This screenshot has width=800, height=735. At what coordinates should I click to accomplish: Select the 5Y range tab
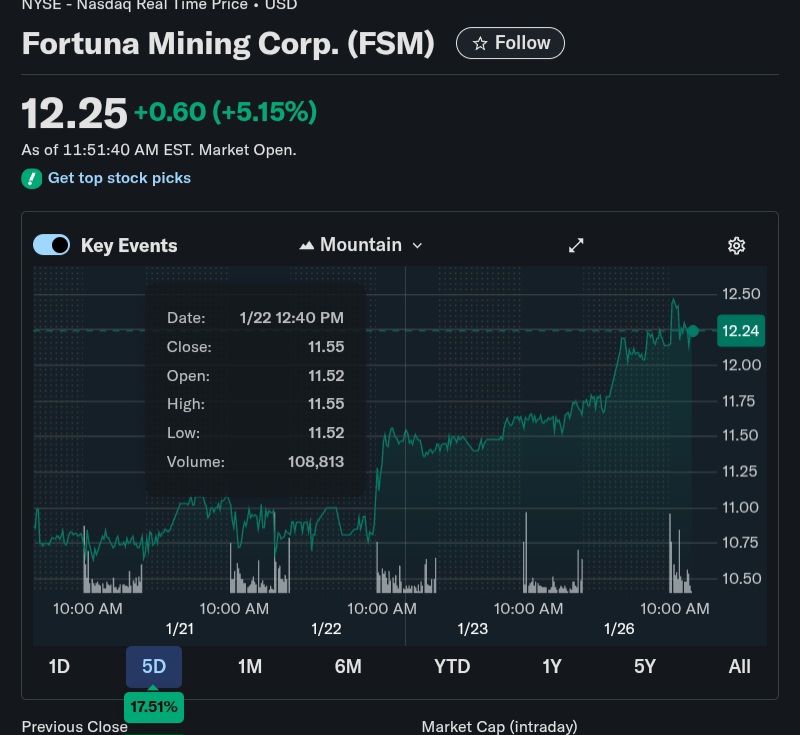coord(644,667)
